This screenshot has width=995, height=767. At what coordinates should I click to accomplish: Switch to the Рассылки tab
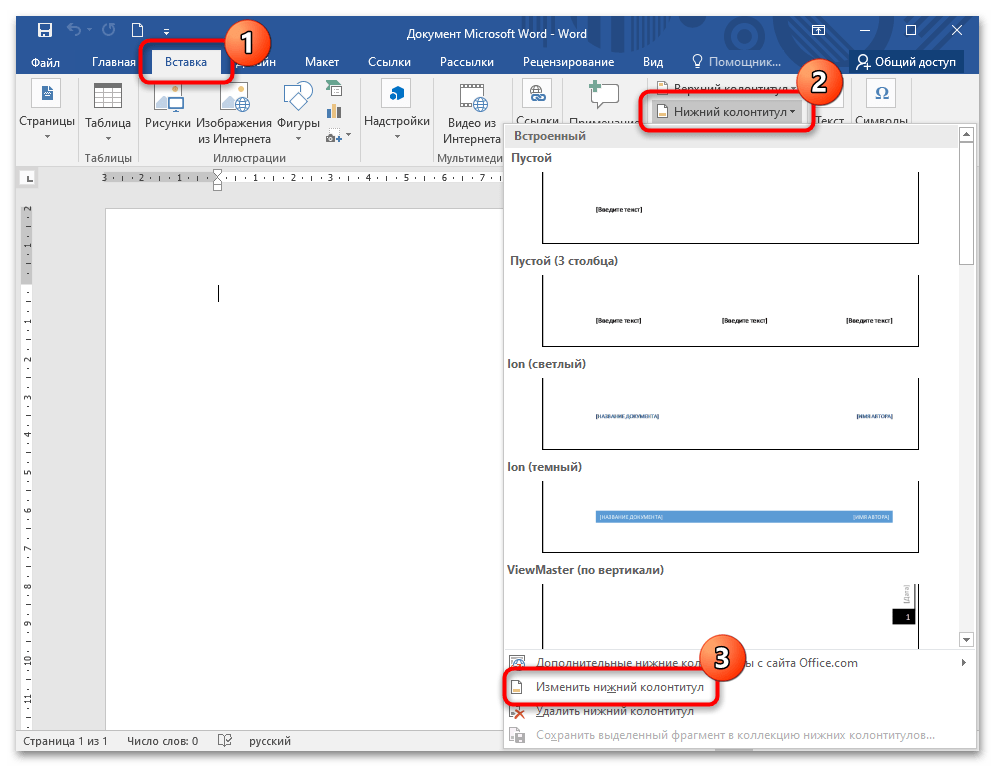point(466,62)
